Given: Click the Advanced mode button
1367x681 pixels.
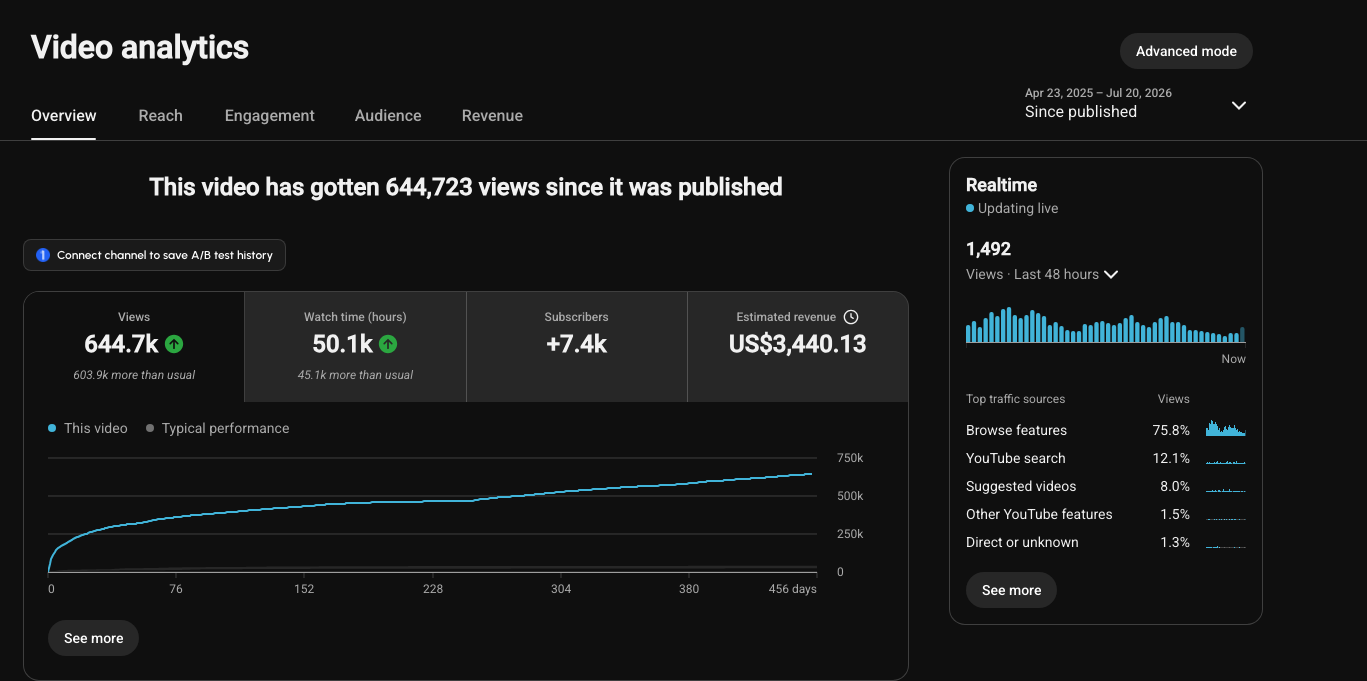Looking at the screenshot, I should (1186, 51).
